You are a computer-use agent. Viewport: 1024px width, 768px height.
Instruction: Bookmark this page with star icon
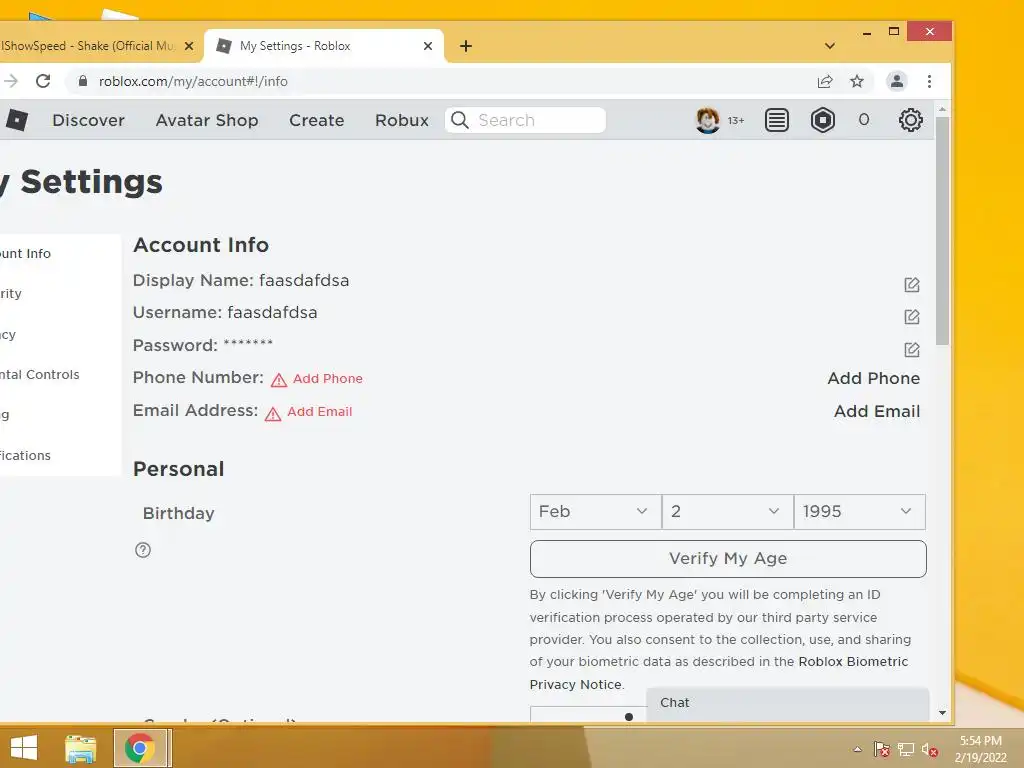coord(857,81)
